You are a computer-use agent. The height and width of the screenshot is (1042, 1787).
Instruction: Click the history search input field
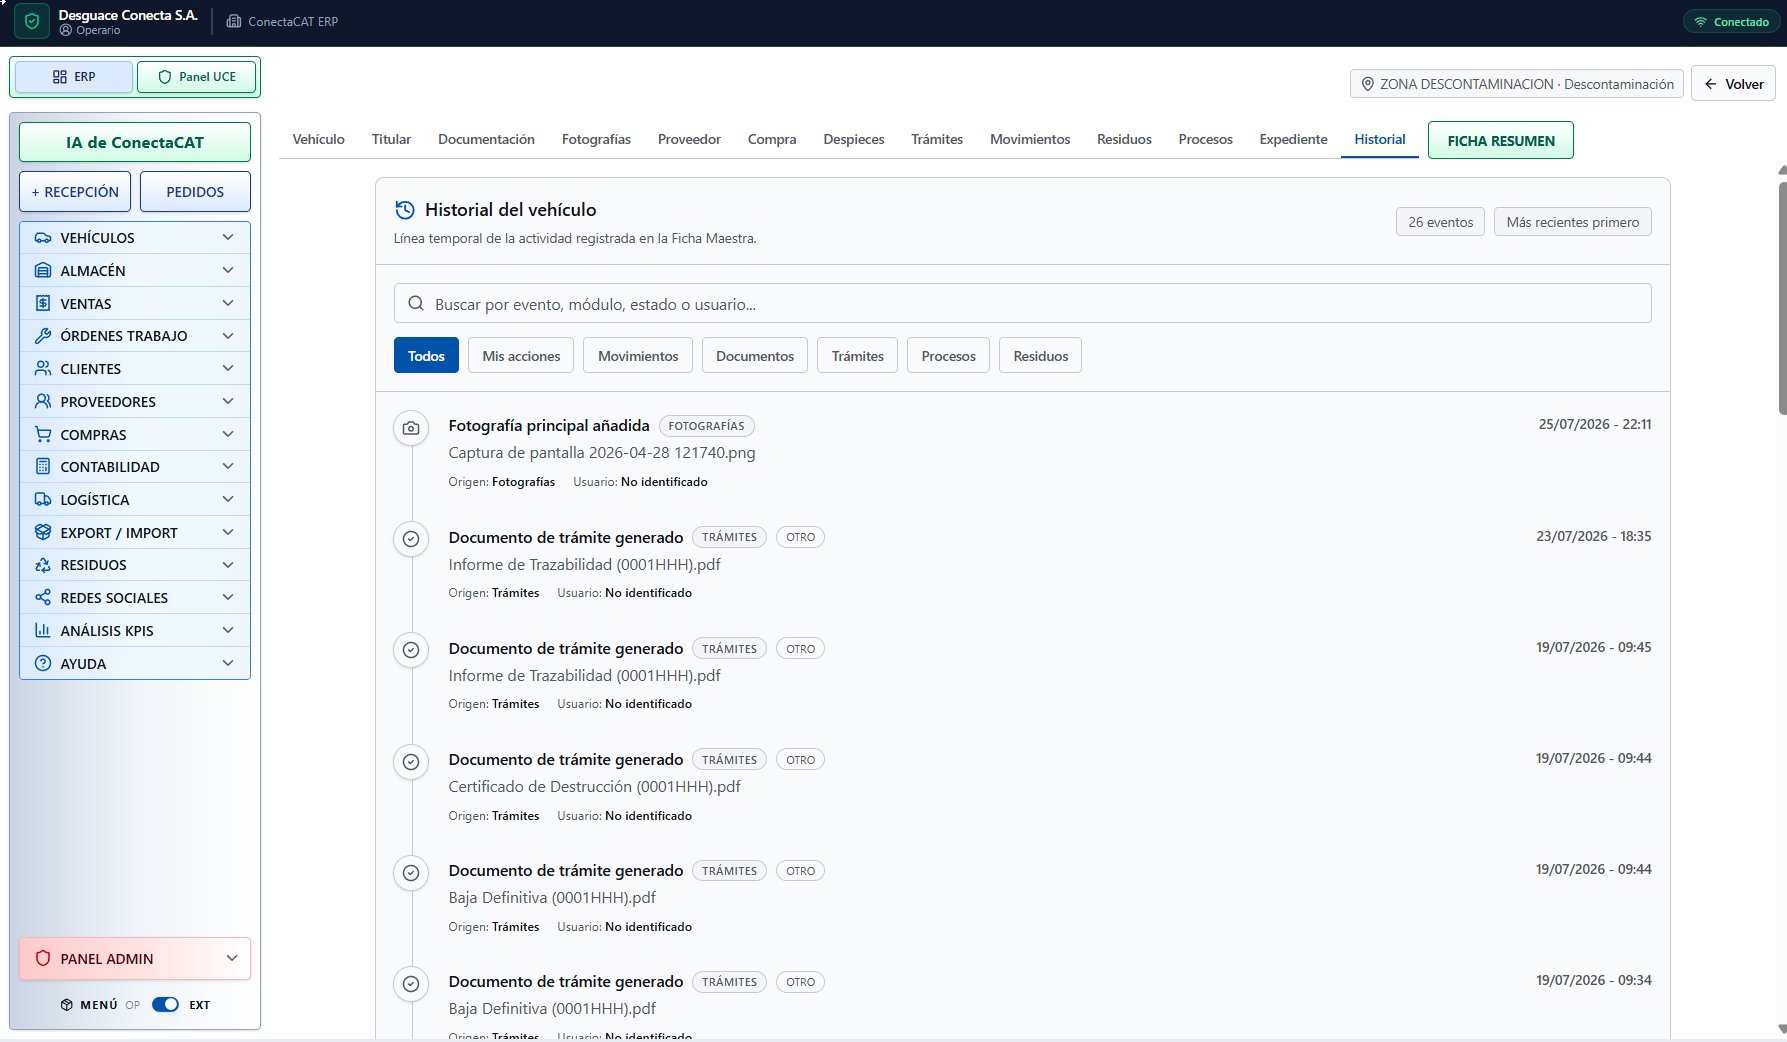point(1022,304)
